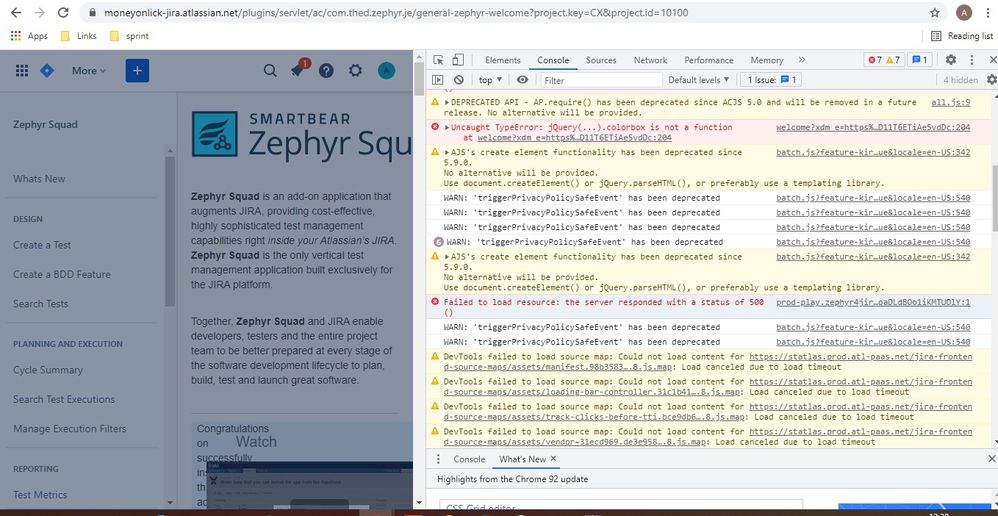Select the drawer Console tab
Screen dimensions: 998x516
[469, 459]
